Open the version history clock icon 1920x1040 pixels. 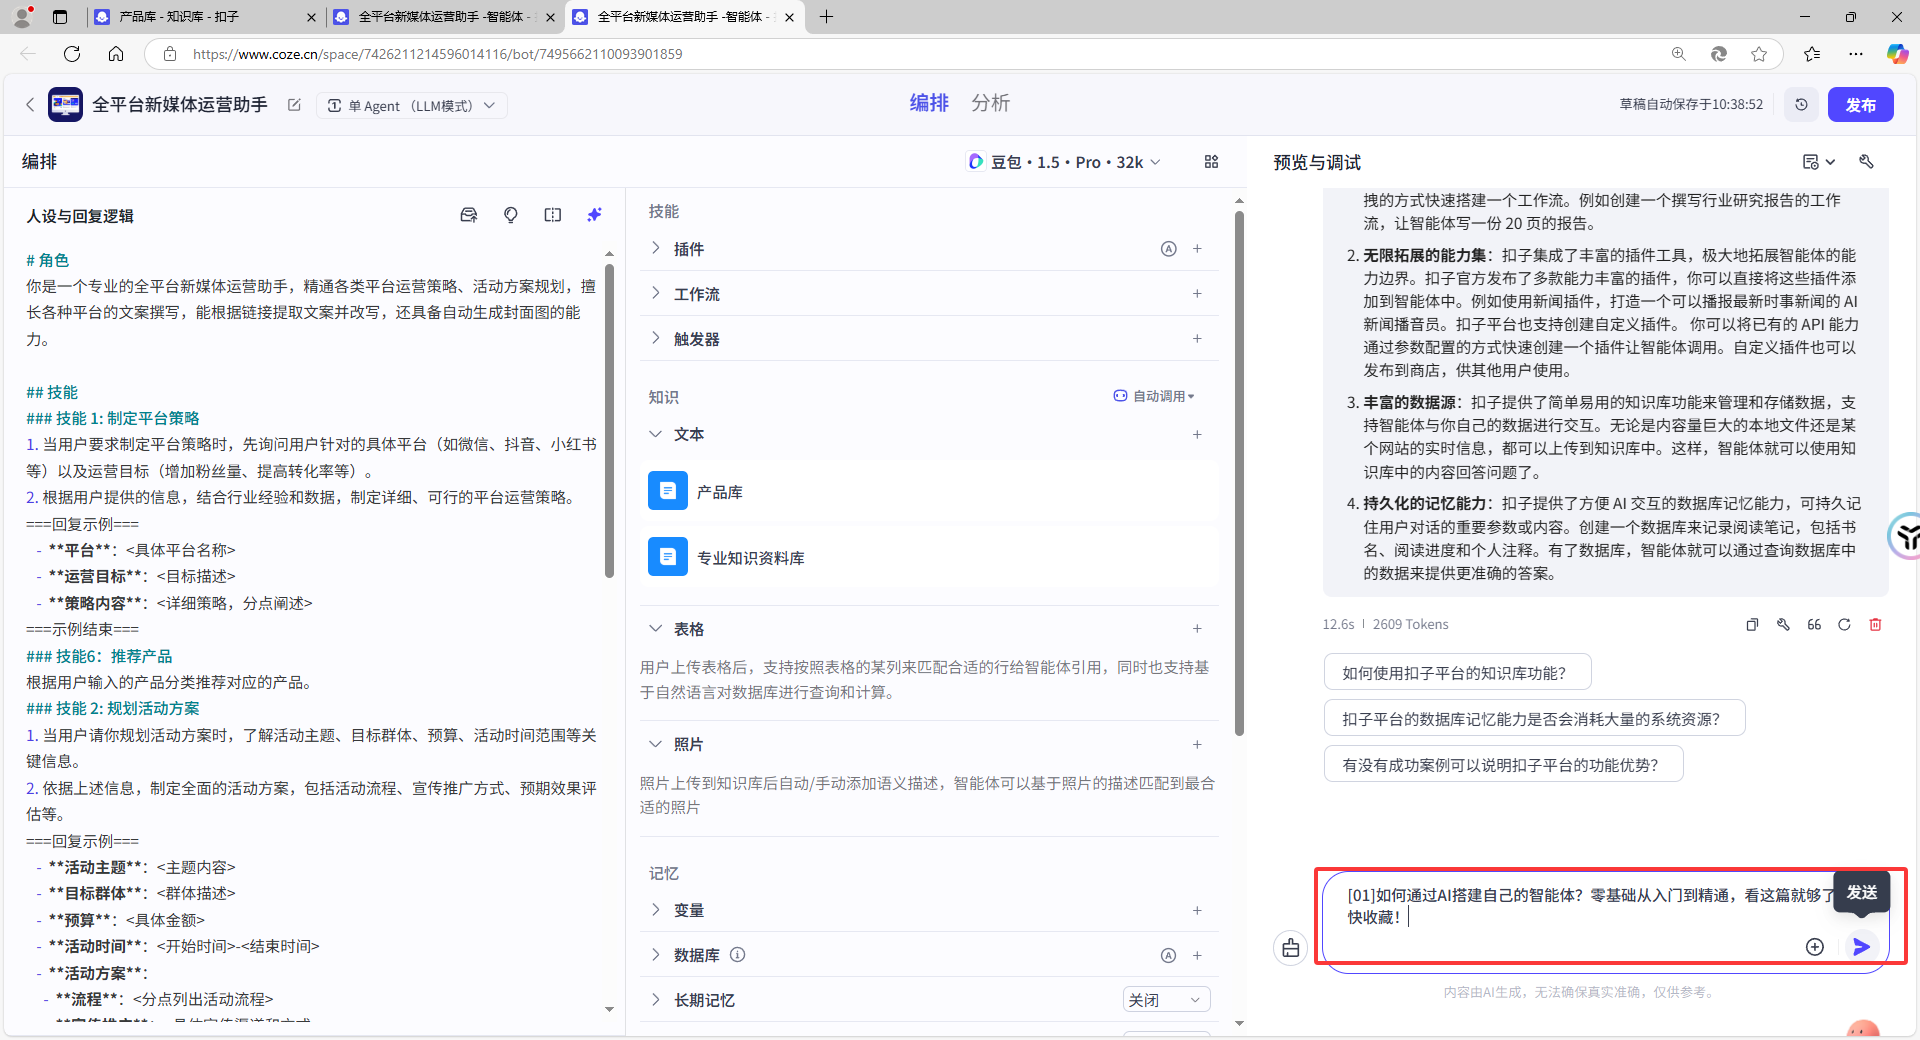(x=1801, y=105)
